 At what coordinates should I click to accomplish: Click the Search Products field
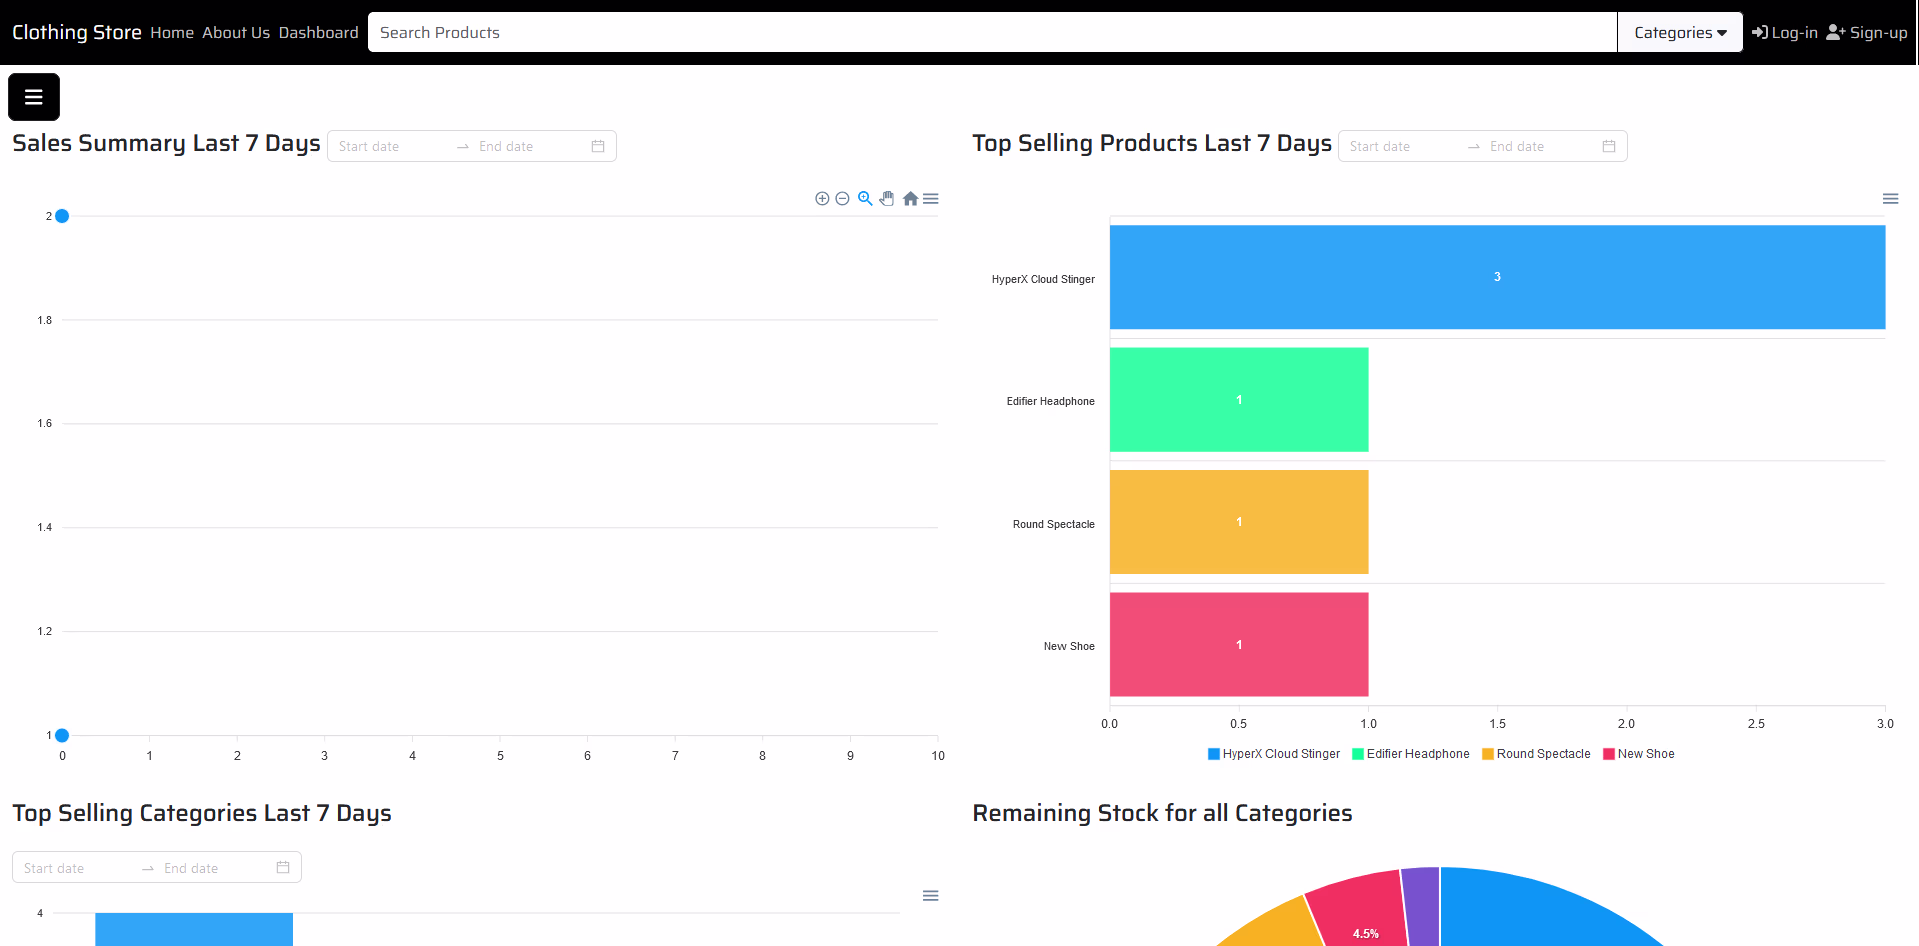click(990, 33)
